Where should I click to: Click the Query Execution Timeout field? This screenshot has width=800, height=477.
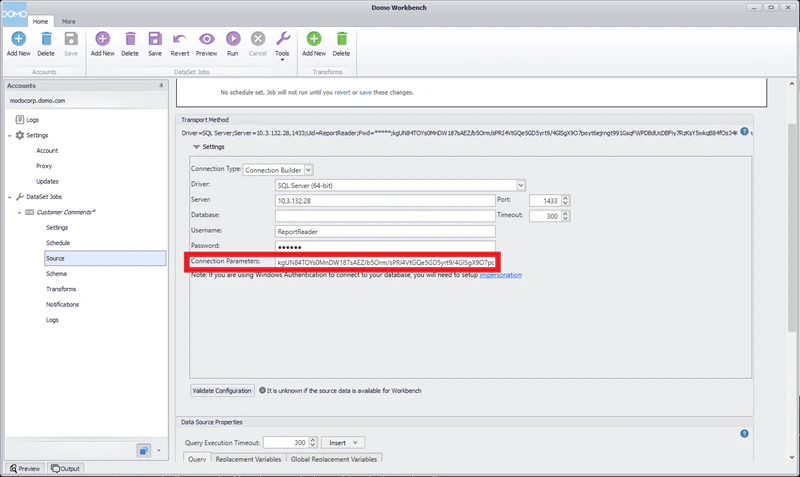286,443
